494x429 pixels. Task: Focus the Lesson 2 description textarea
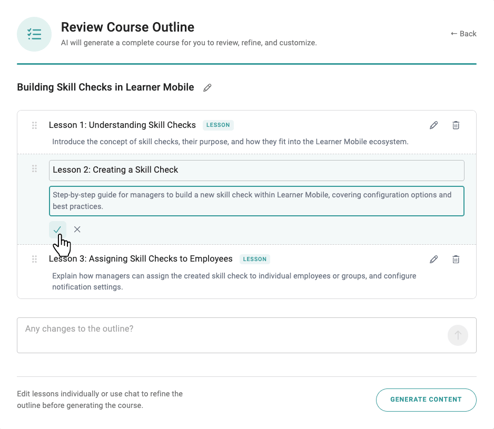[257, 201]
